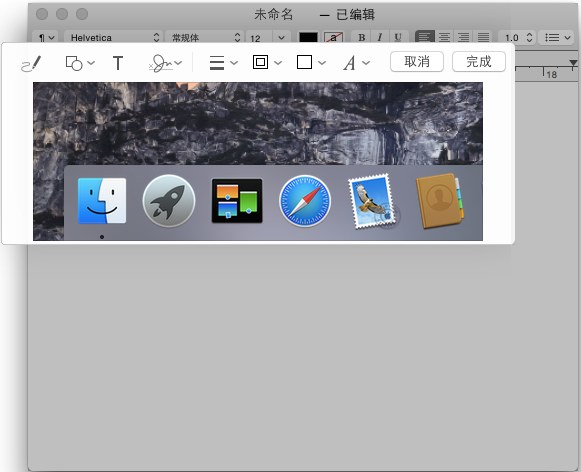Click the 完成 button
The image size is (581, 472).
point(479,61)
